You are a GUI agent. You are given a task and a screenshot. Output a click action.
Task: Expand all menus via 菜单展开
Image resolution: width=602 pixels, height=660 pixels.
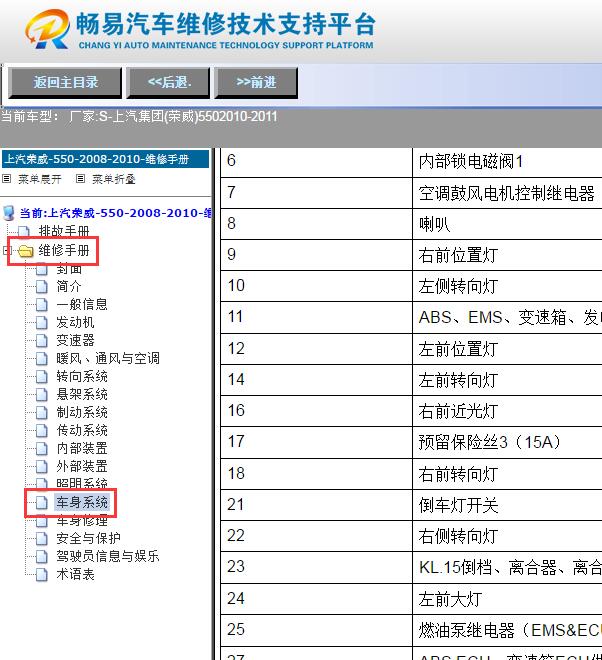click(x=40, y=179)
